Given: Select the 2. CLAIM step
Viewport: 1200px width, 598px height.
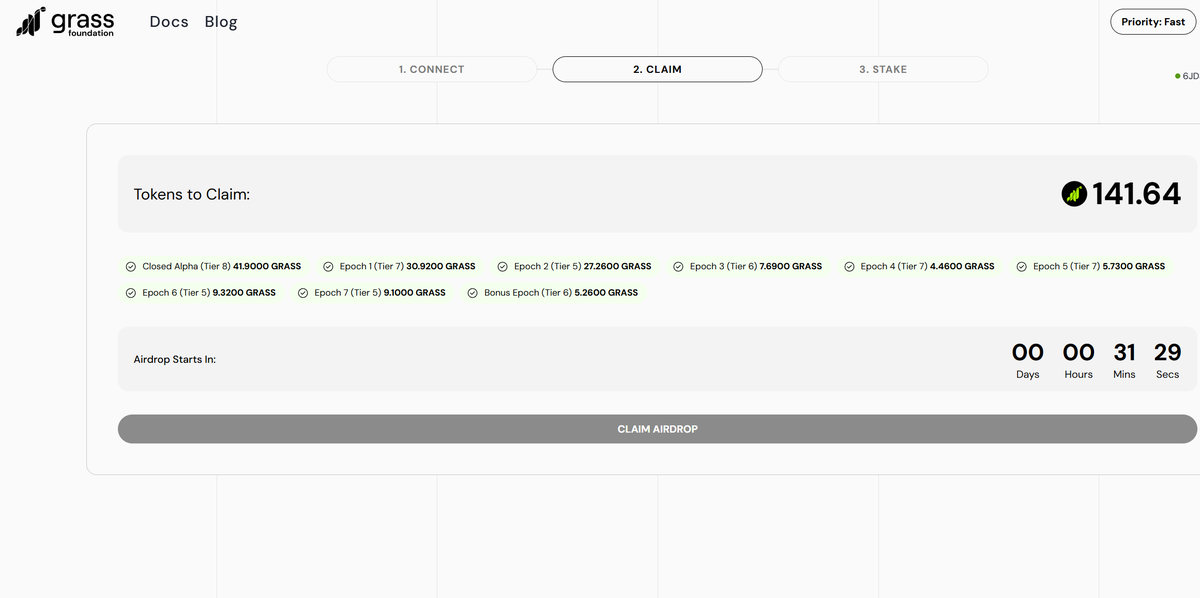Looking at the screenshot, I should [x=657, y=69].
